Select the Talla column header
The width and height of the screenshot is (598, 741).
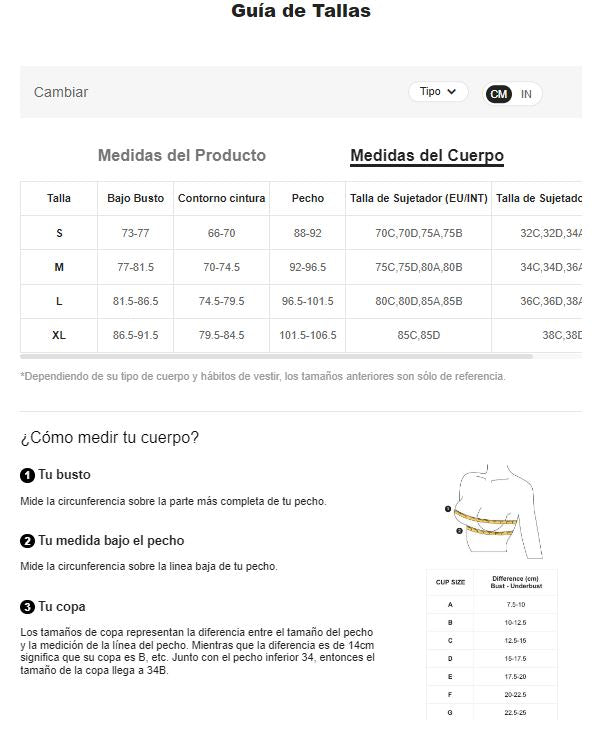59,198
